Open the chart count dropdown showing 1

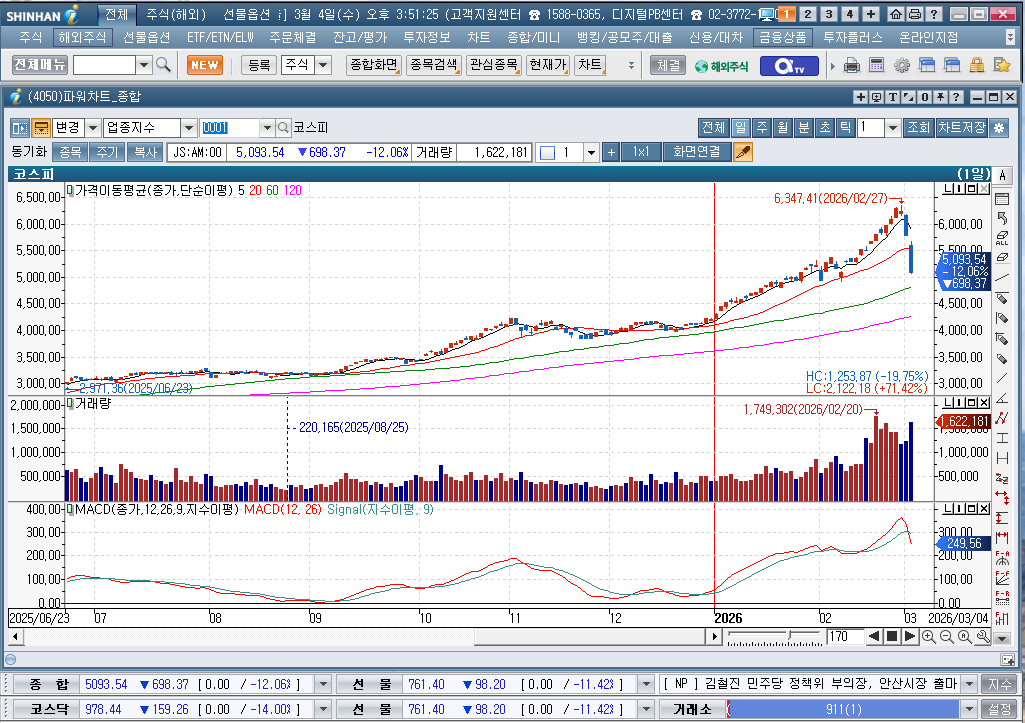coord(591,152)
